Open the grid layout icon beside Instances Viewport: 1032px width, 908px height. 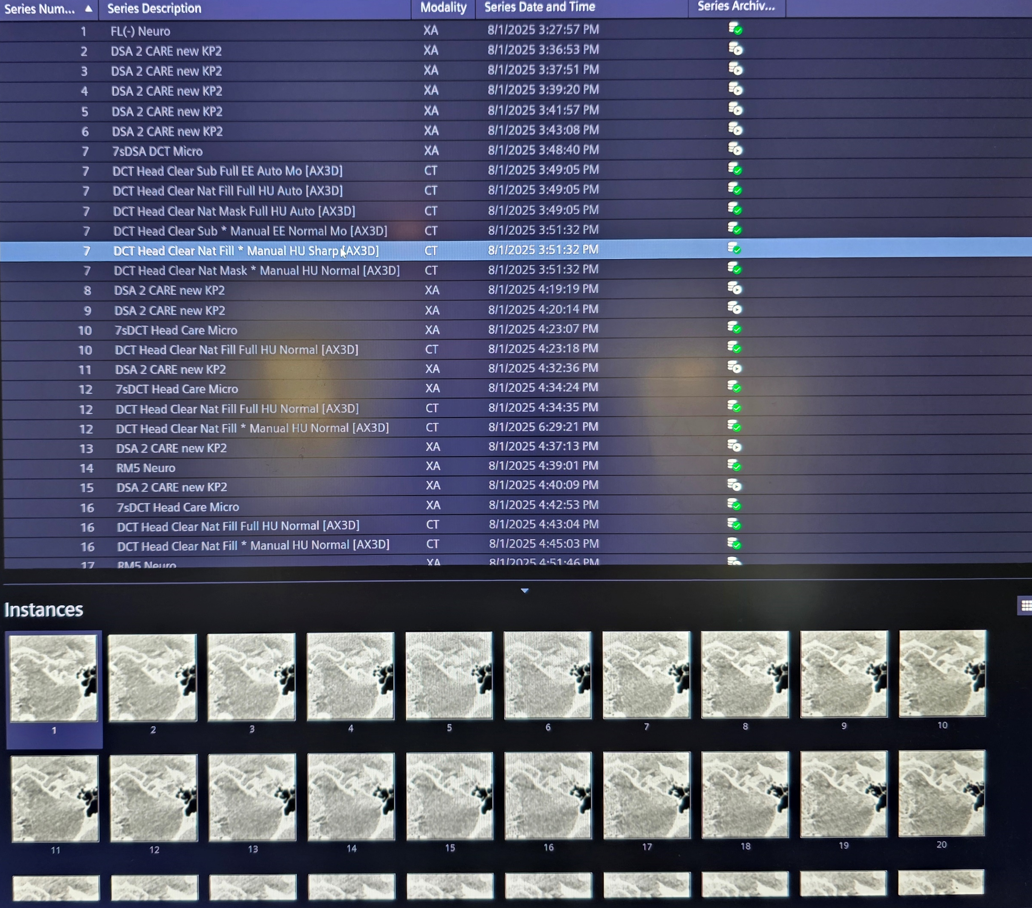(x=1024, y=605)
